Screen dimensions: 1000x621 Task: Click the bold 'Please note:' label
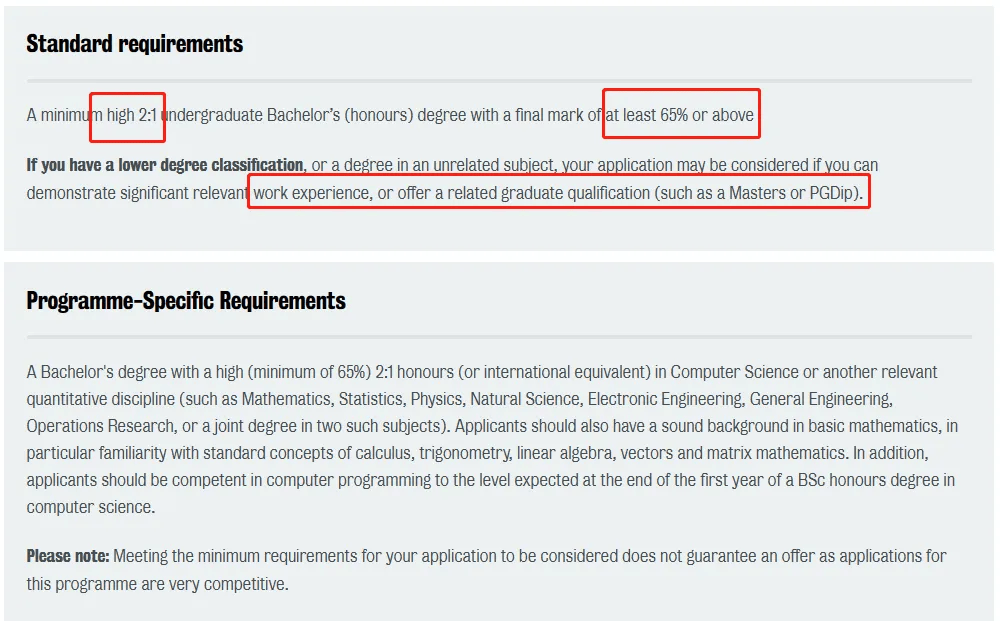click(68, 556)
